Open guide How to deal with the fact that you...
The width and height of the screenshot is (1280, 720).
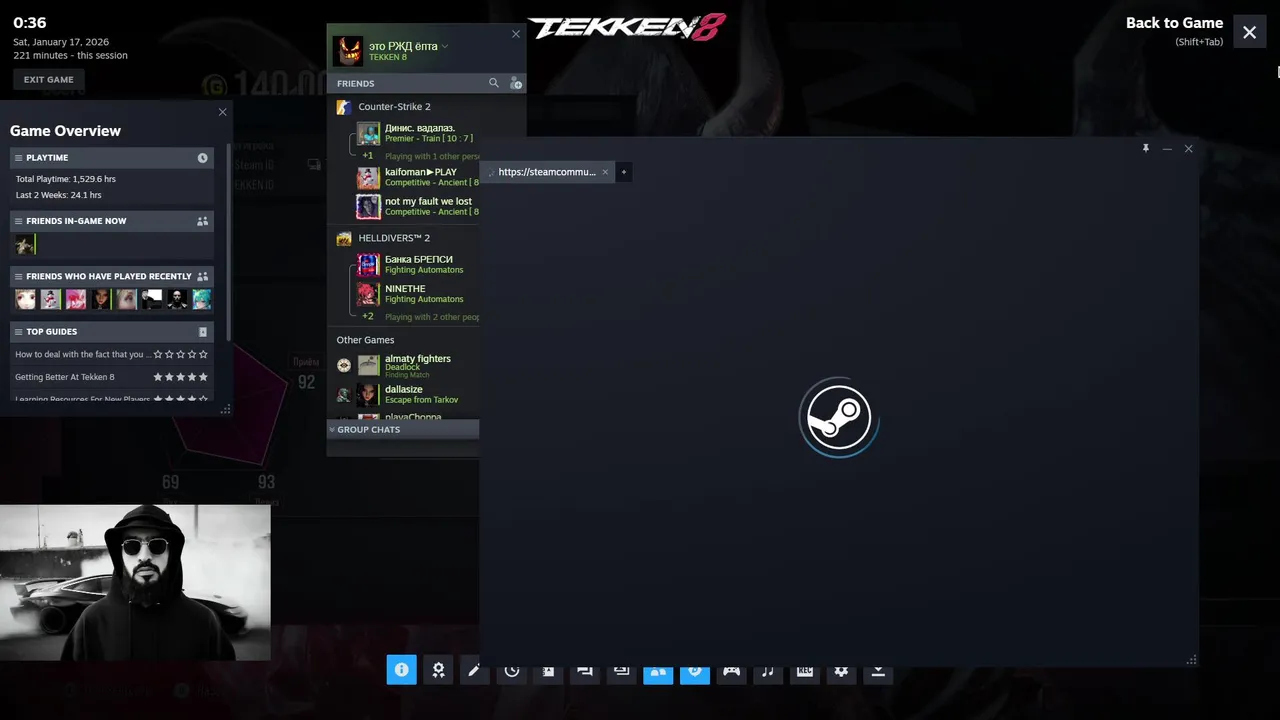[83, 354]
